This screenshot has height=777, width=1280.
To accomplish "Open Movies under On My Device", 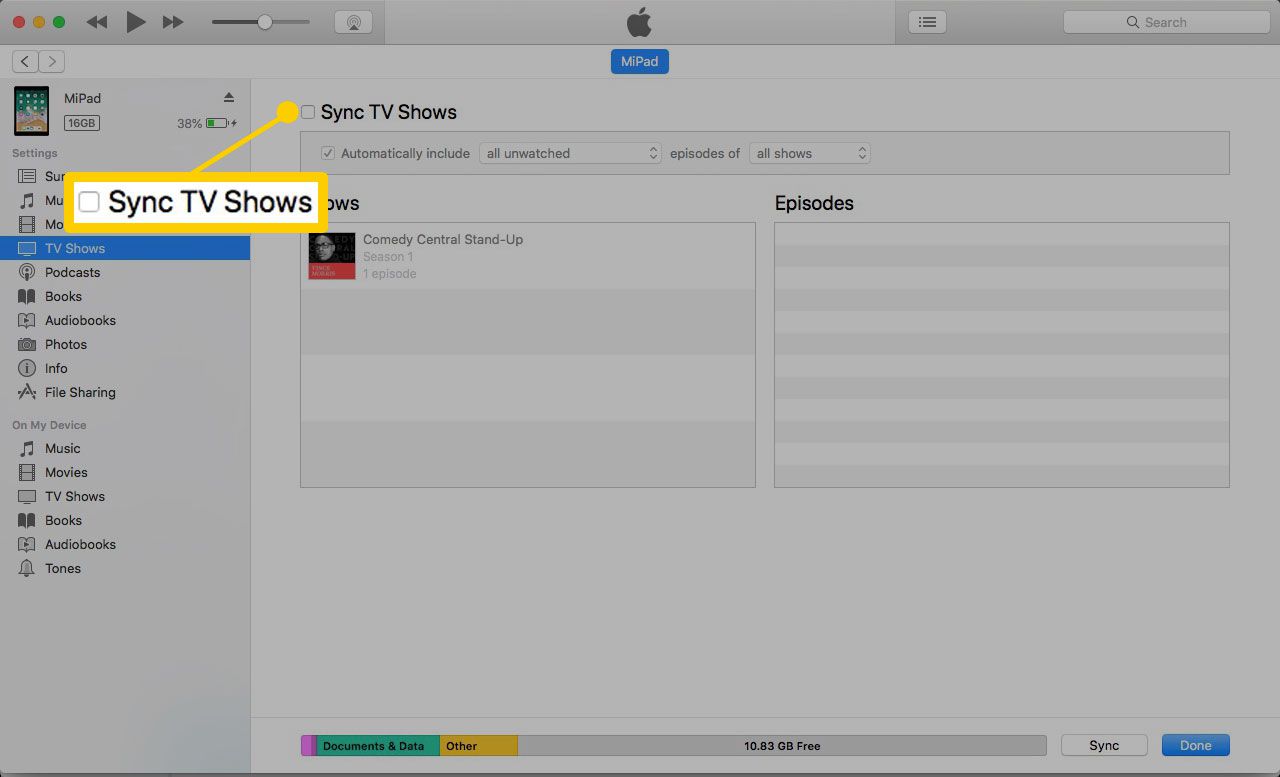I will pyautogui.click(x=125, y=472).
